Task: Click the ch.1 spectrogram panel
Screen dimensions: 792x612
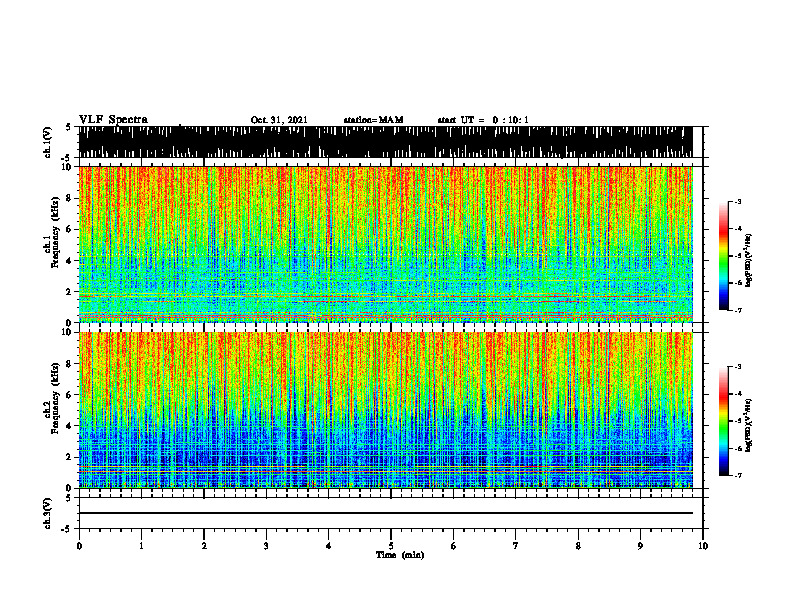Action: tap(385, 244)
